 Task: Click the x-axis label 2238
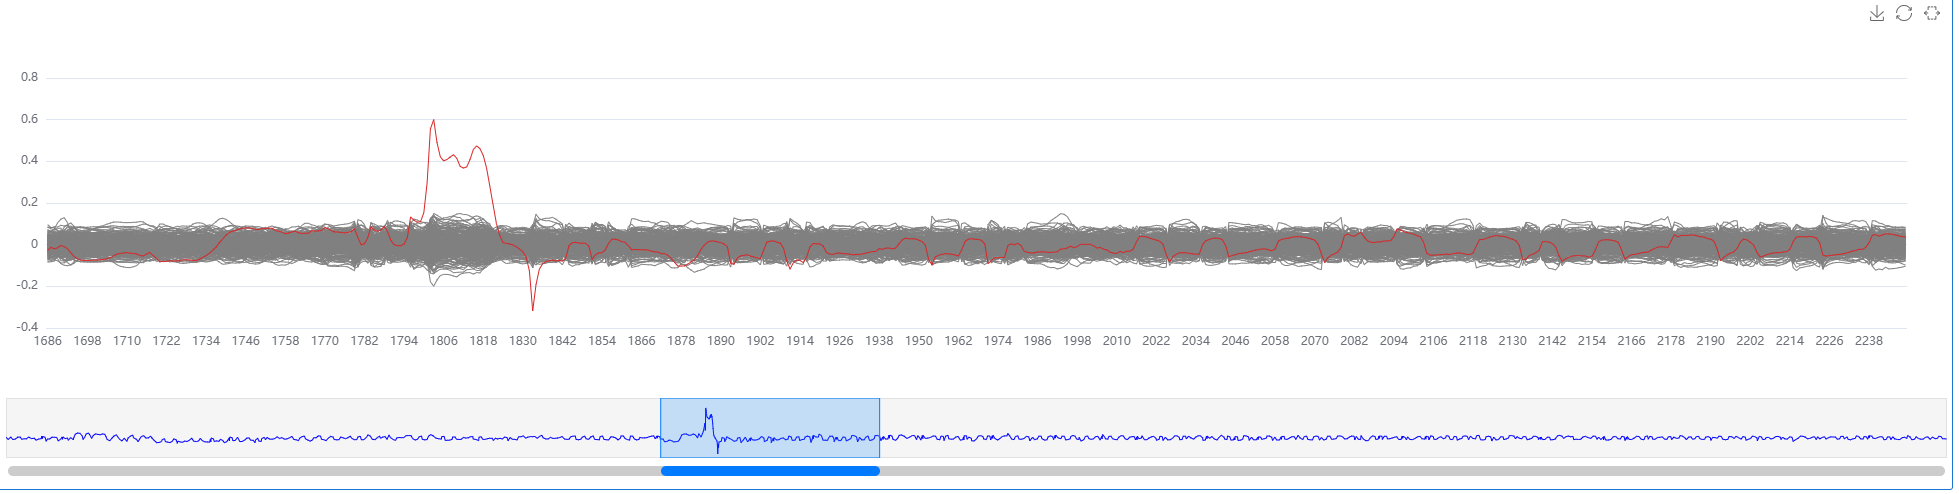1868,341
